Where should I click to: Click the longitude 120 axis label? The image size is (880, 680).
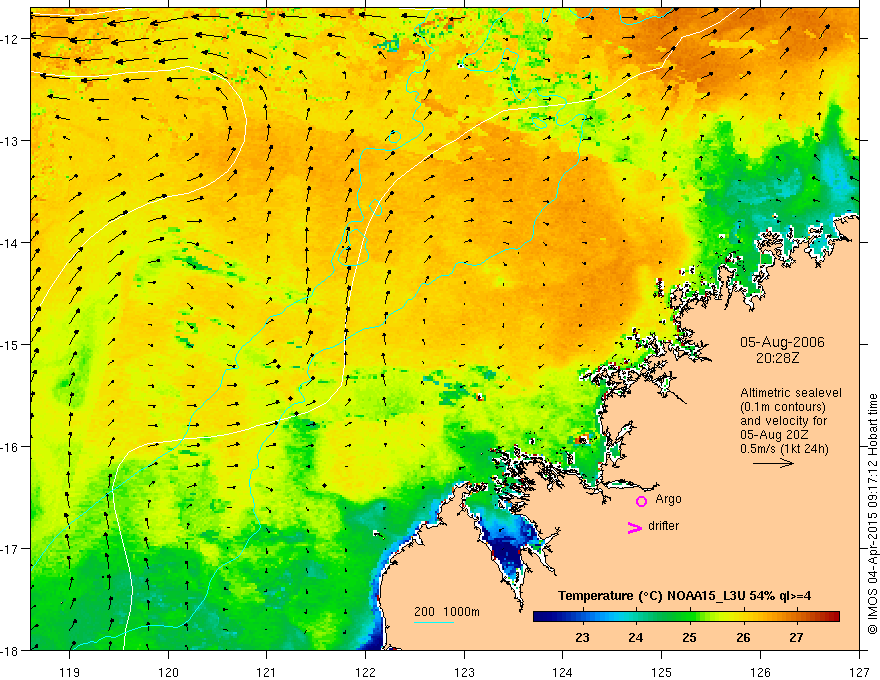168,672
